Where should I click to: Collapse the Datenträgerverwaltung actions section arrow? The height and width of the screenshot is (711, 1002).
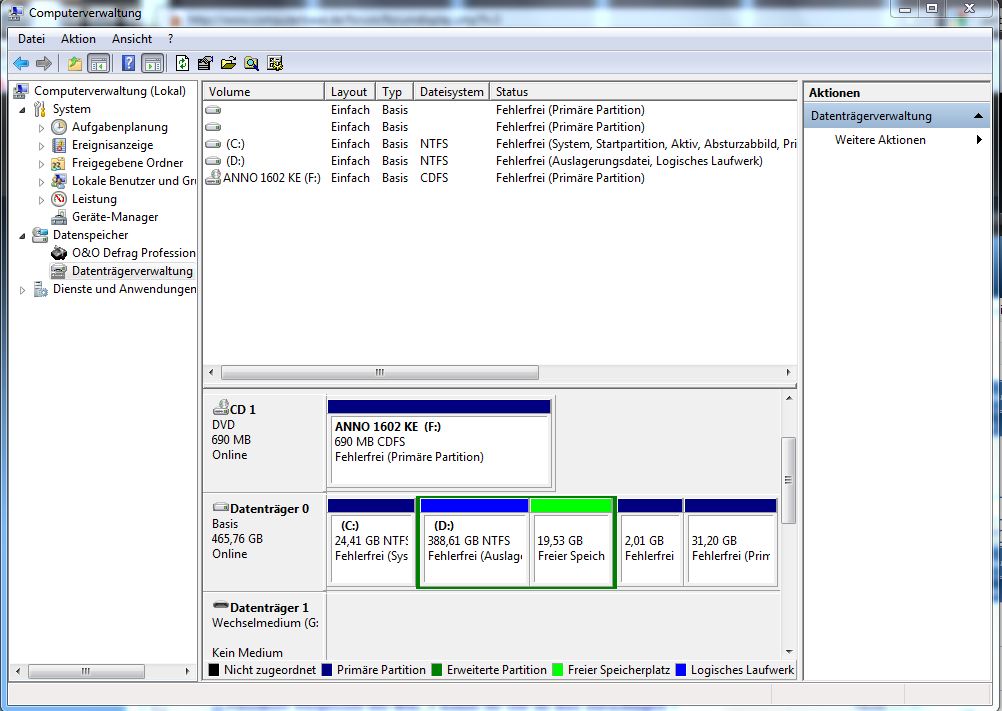978,116
